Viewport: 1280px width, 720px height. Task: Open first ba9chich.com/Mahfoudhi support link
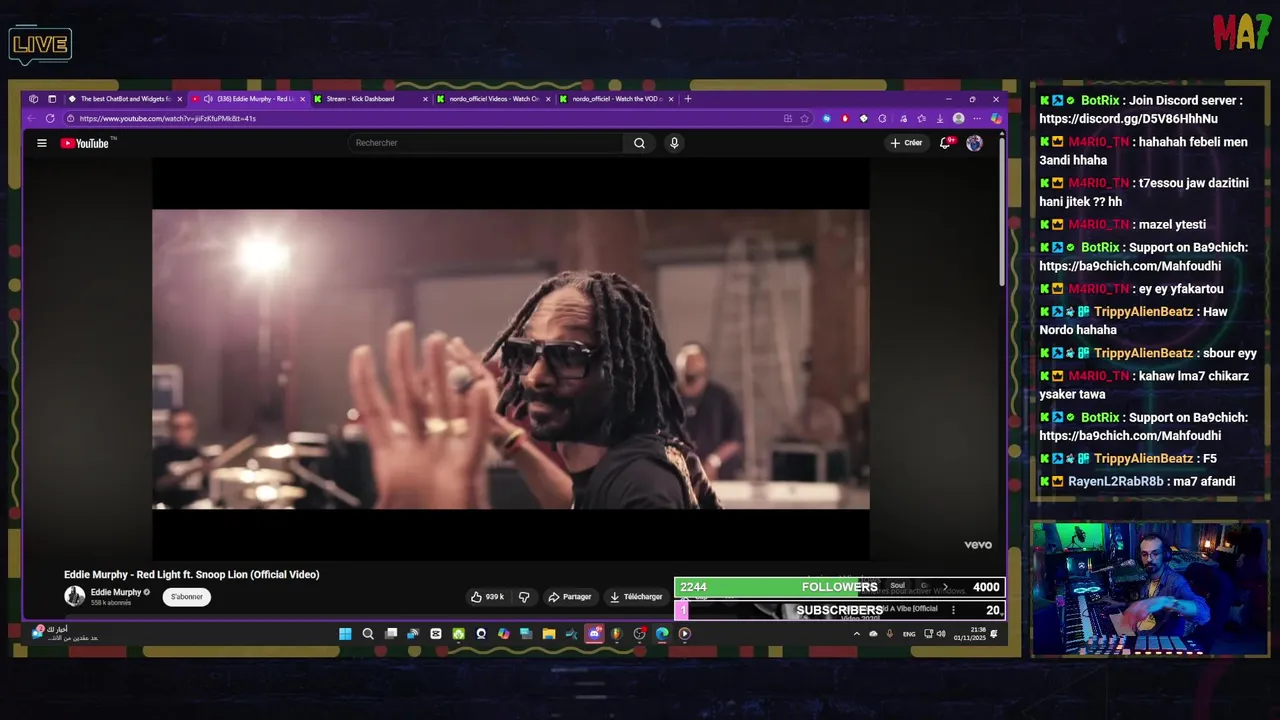click(1130, 266)
